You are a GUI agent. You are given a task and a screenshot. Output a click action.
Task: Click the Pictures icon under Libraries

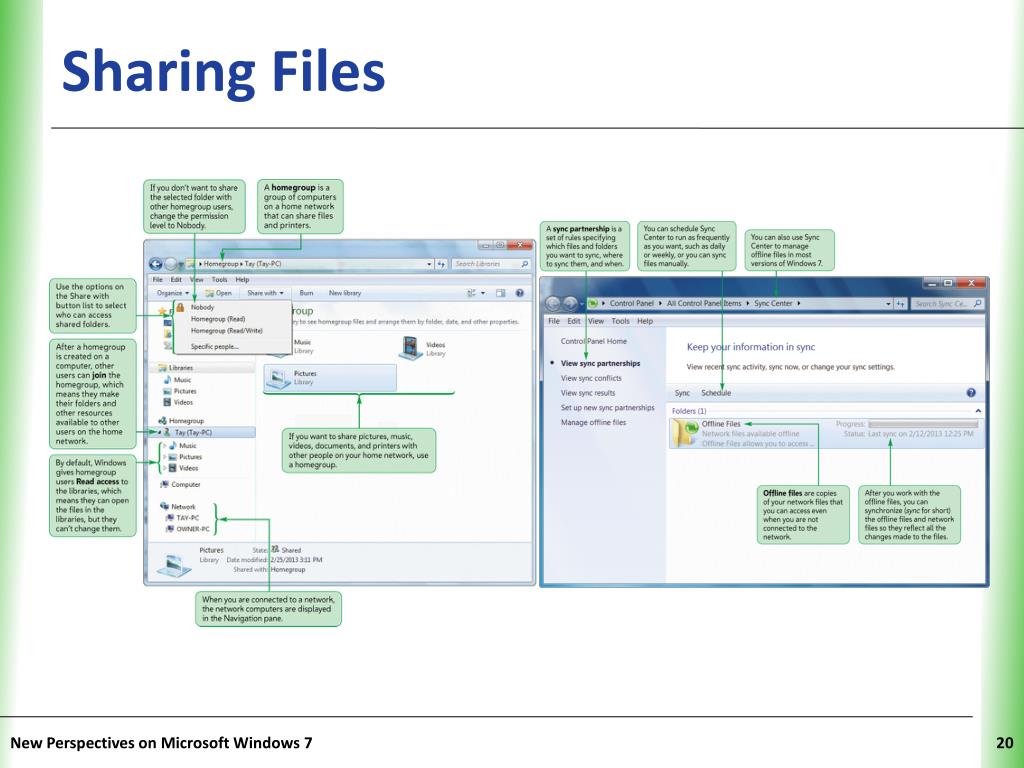tap(167, 391)
